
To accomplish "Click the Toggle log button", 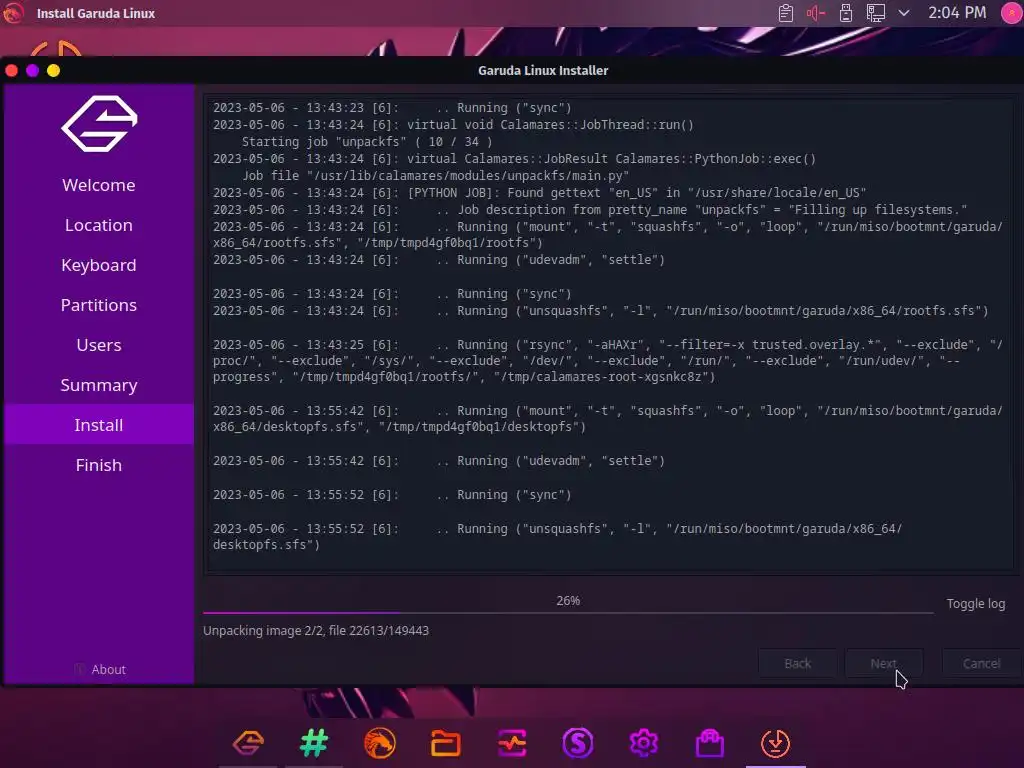I will (976, 603).
